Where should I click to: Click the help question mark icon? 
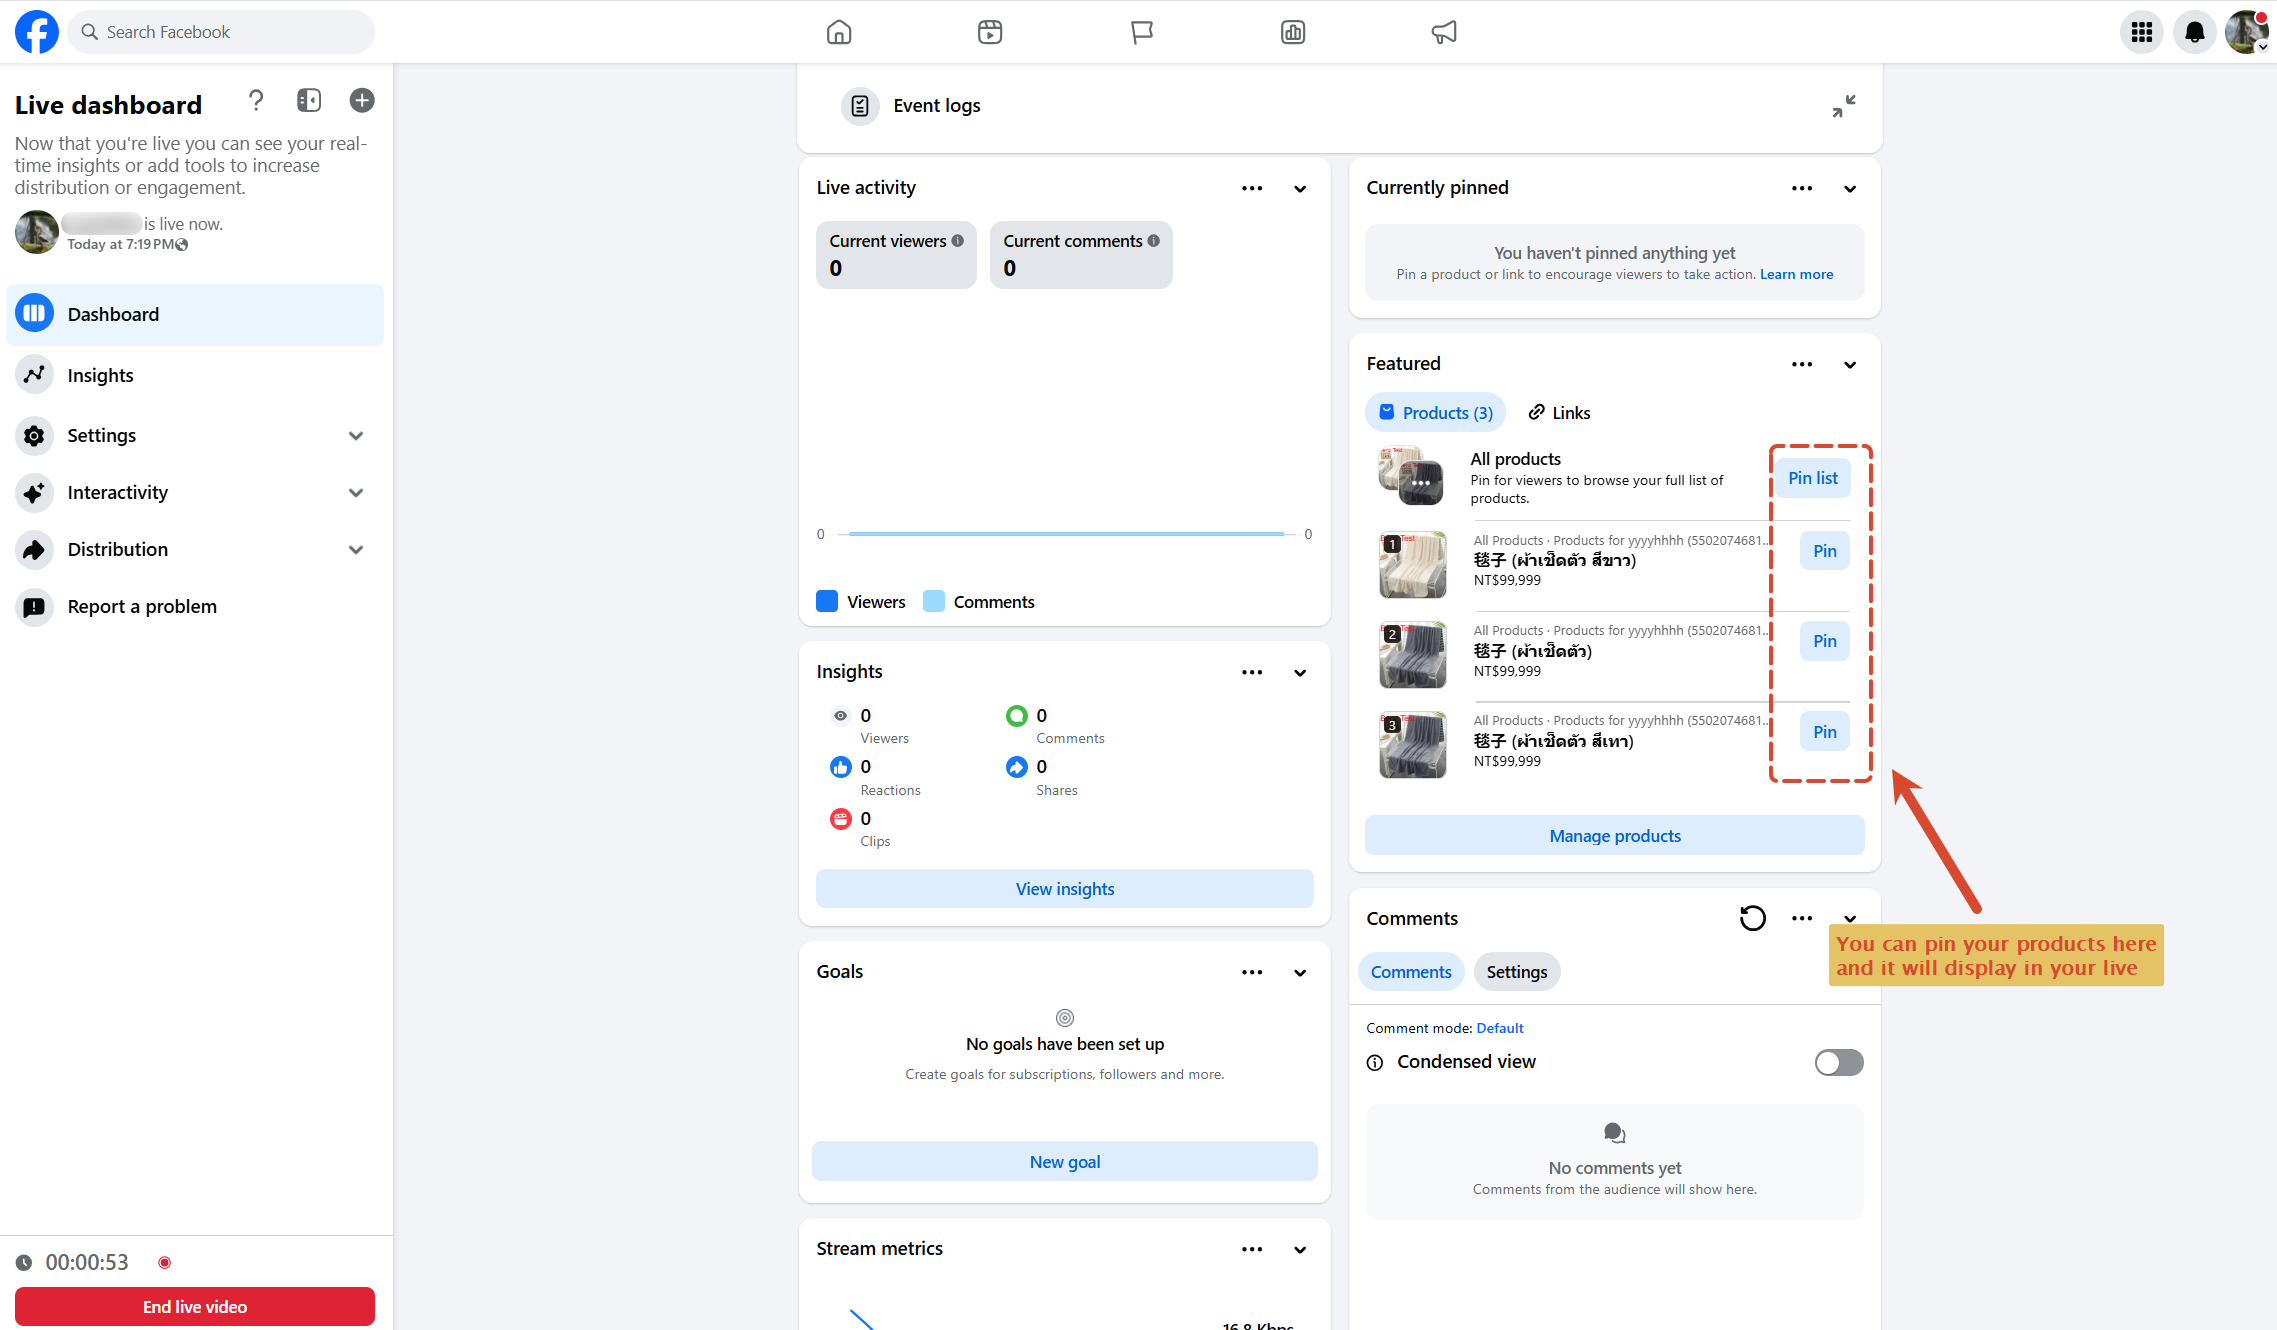256,100
